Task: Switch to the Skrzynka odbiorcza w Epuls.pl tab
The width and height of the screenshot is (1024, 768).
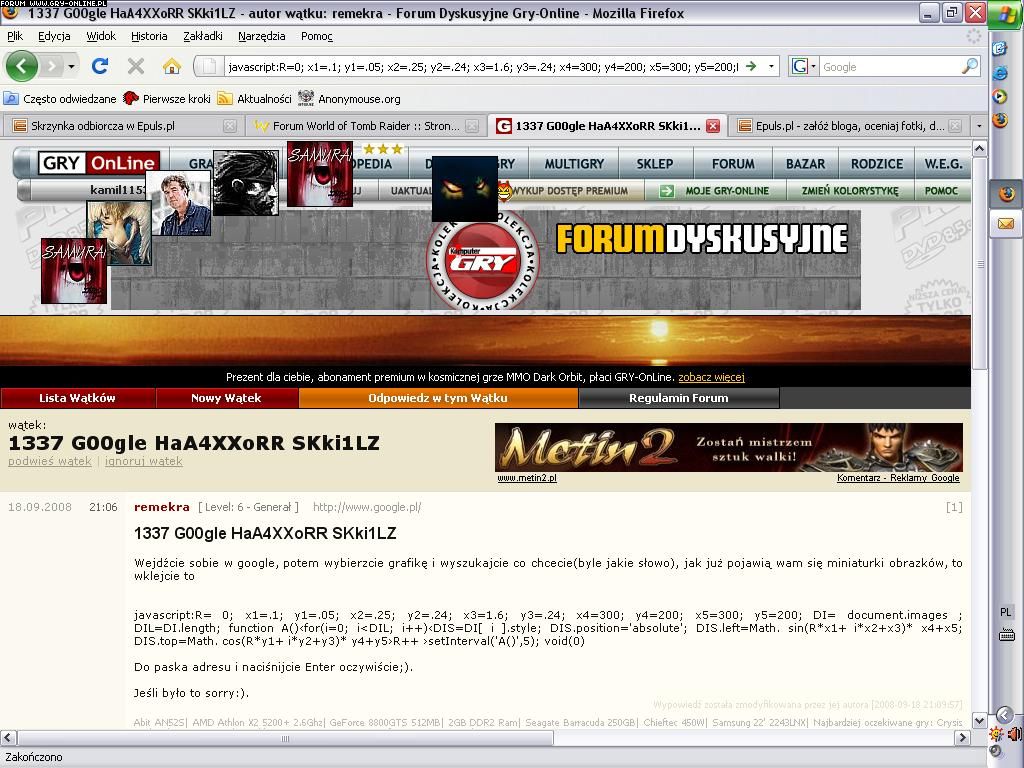Action: pyautogui.click(x=122, y=125)
